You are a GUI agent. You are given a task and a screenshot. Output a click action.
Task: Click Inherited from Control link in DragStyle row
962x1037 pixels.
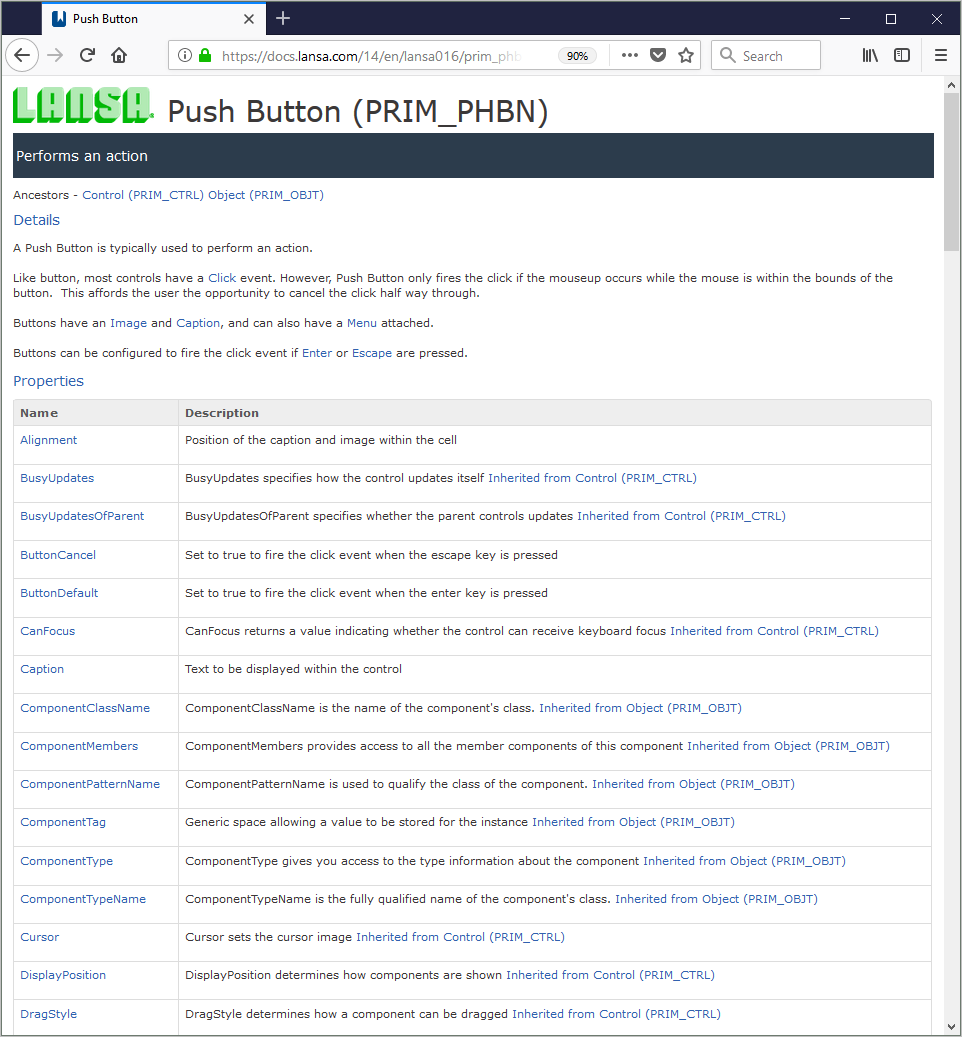pyautogui.click(x=616, y=1014)
